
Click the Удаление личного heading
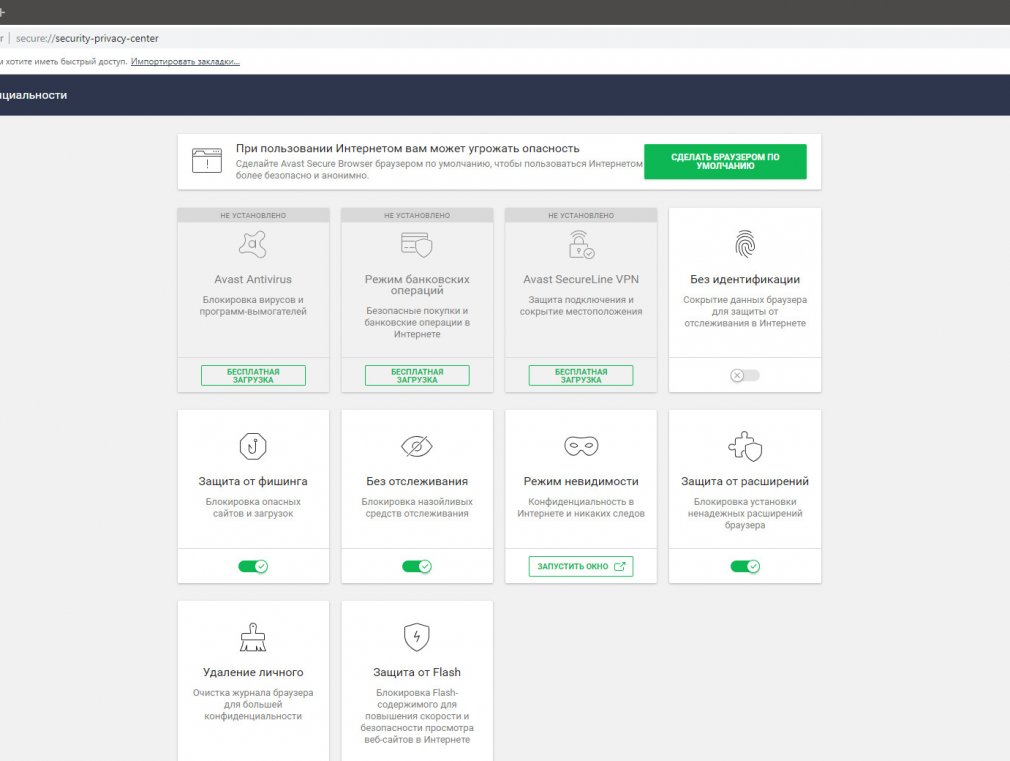[x=252, y=672]
